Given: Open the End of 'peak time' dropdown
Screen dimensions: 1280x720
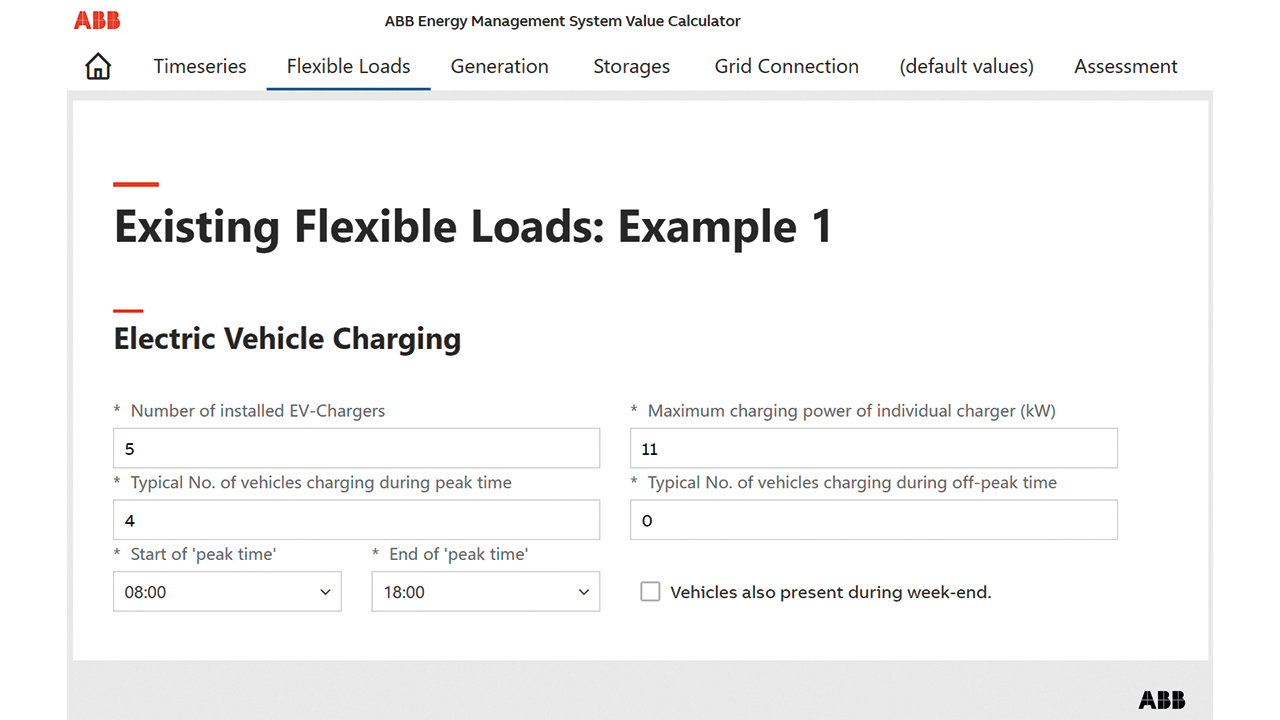Looking at the screenshot, I should tap(485, 592).
